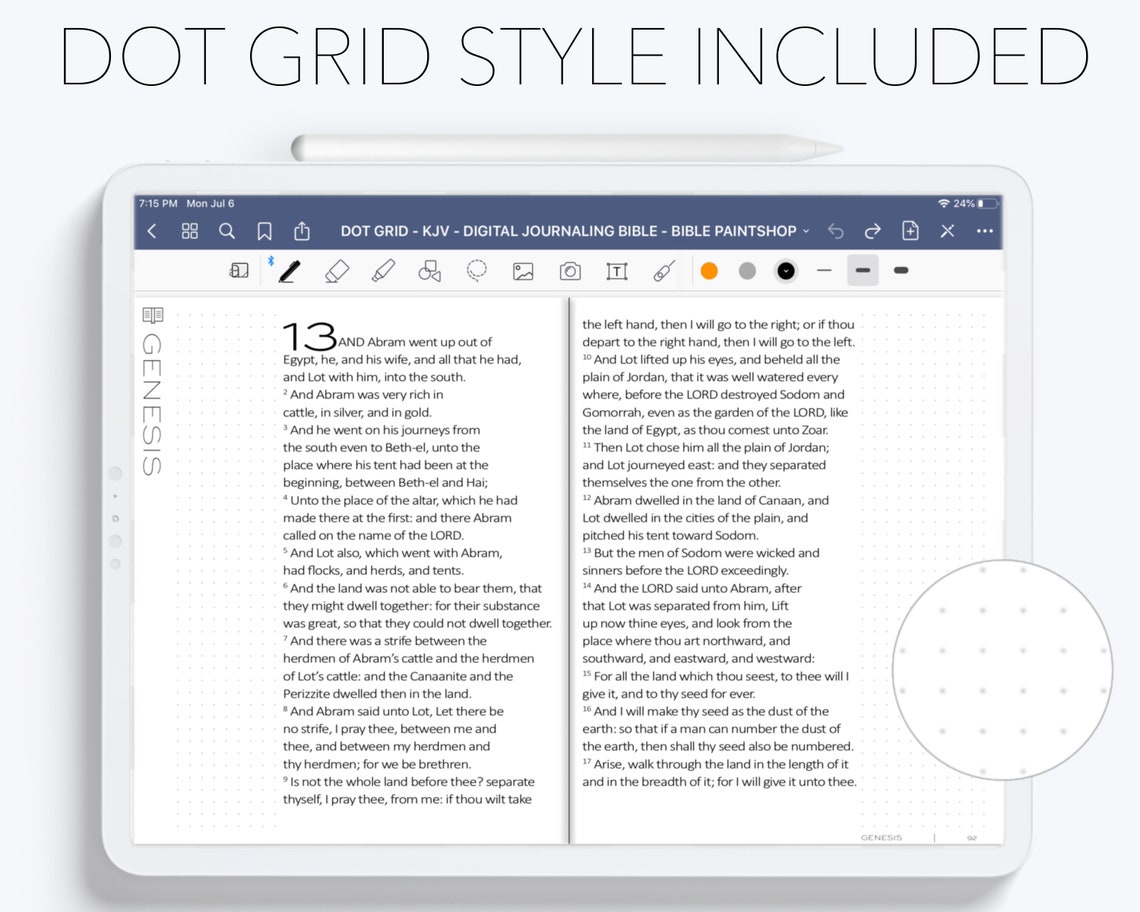Select the thickest stroke width
Screen dimensions: 1140x912
click(900, 270)
